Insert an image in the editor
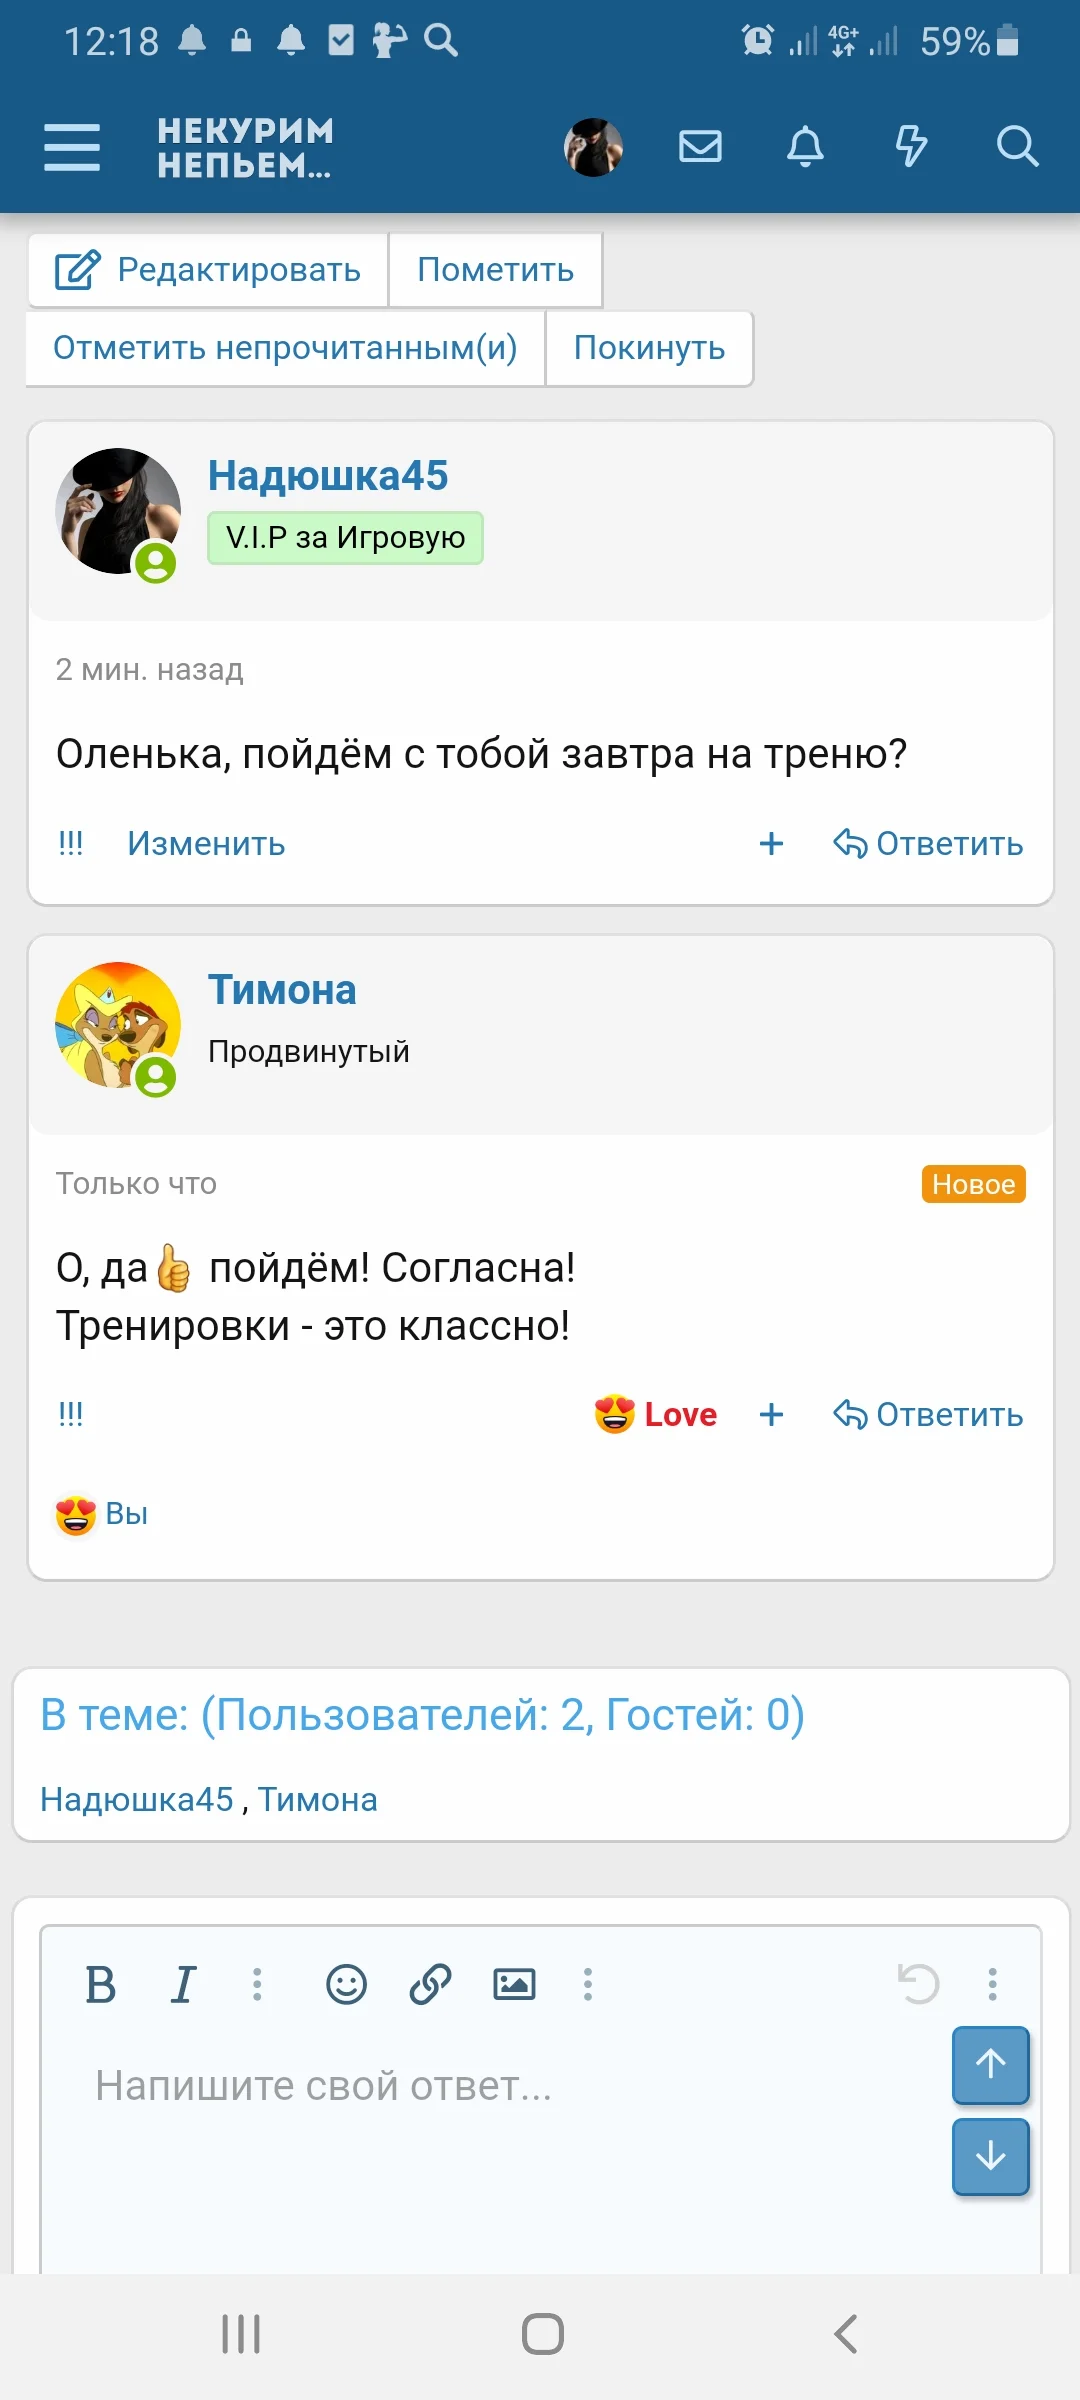Image resolution: width=1080 pixels, height=2400 pixels. [514, 1984]
